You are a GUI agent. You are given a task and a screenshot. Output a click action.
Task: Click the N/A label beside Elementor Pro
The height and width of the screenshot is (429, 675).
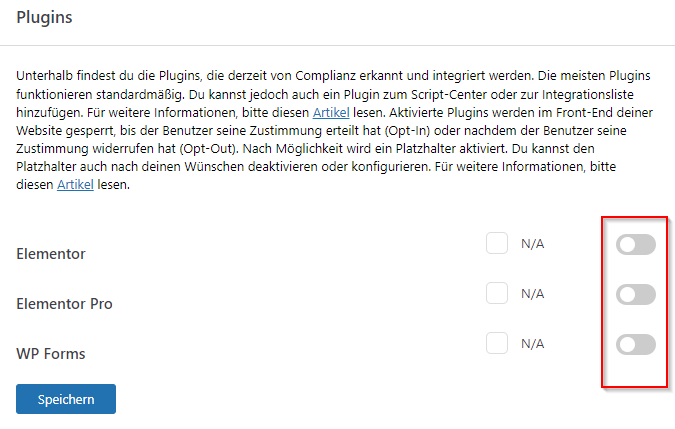533,293
